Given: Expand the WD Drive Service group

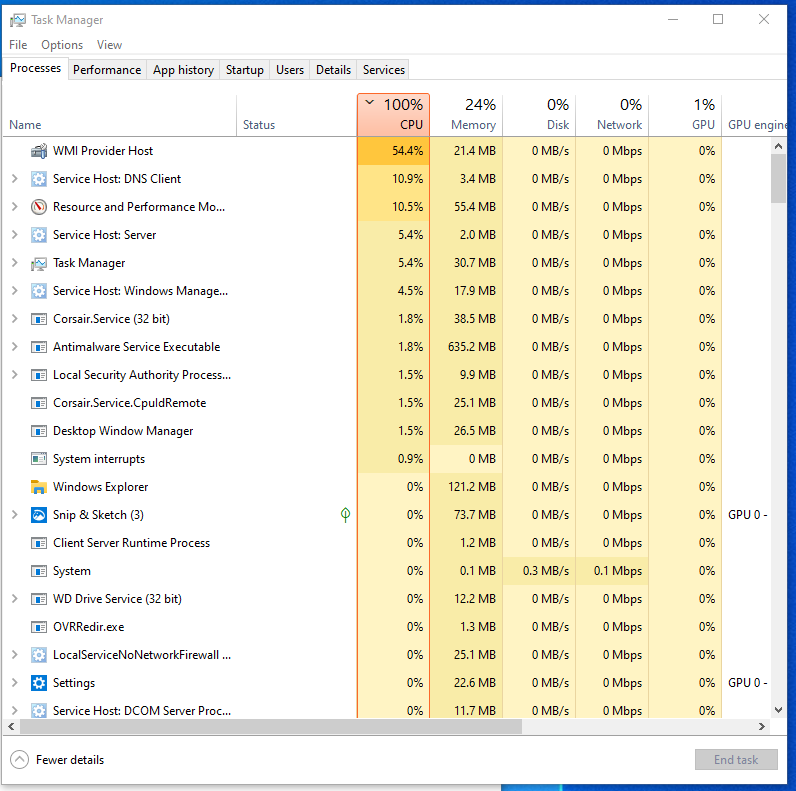Looking at the screenshot, I should [x=15, y=599].
